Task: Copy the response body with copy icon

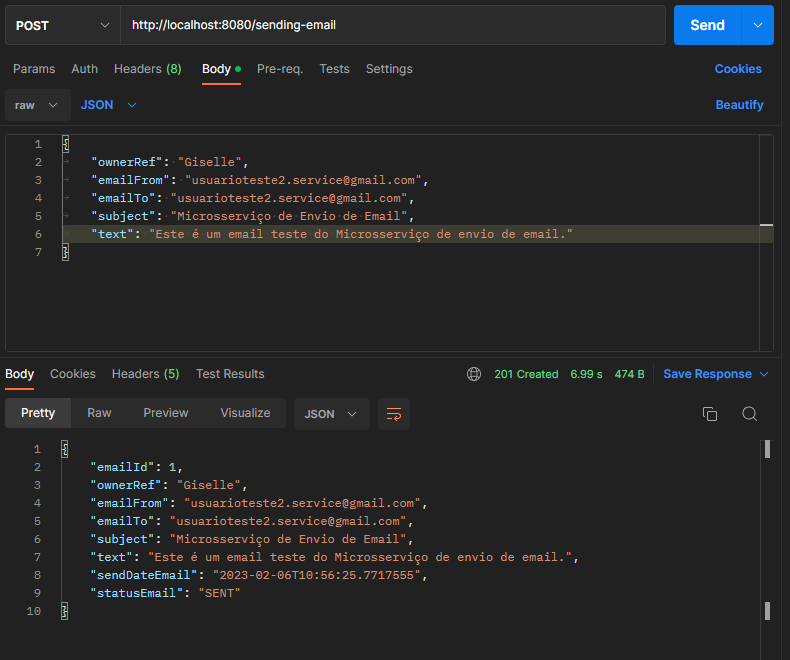Action: 710,414
